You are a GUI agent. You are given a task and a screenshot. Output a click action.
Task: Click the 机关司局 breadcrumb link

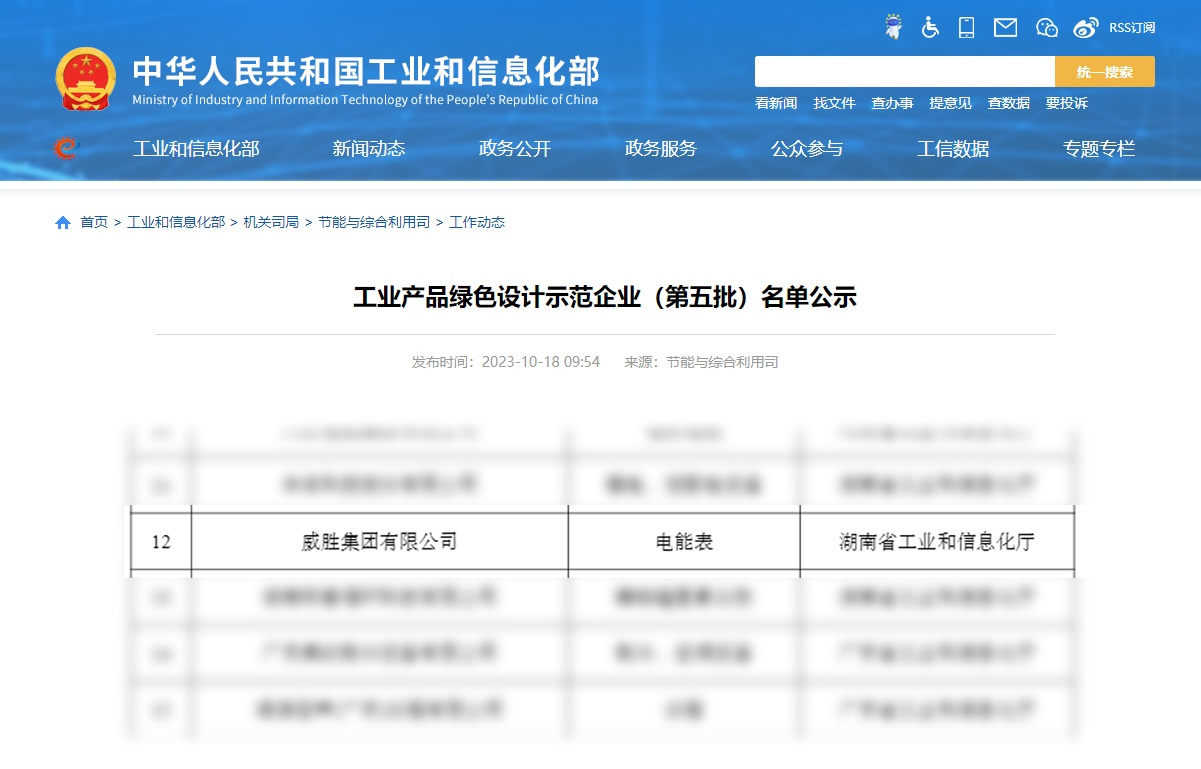pyautogui.click(x=271, y=222)
